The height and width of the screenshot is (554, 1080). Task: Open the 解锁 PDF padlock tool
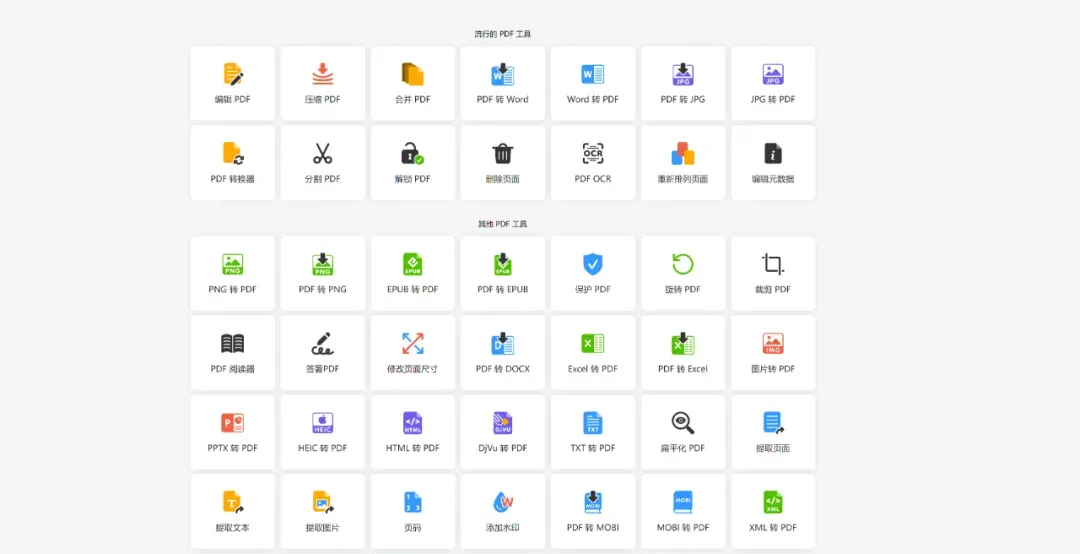[412, 154]
